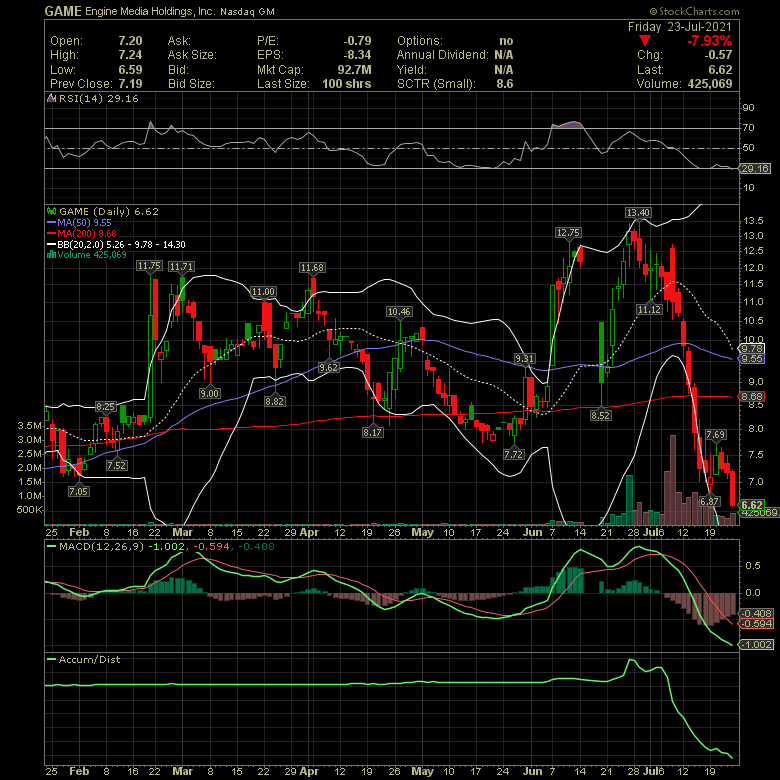This screenshot has width=780, height=780.
Task: Click the 11.75 price label in February
Action: [149, 266]
